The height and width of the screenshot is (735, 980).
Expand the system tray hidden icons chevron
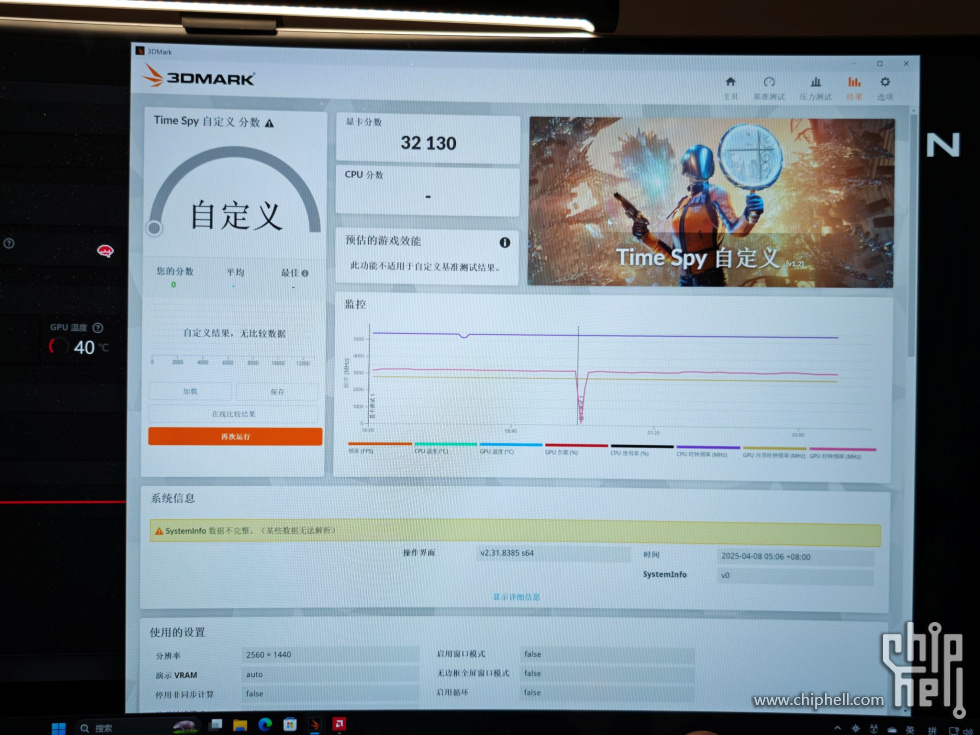[x=837, y=728]
